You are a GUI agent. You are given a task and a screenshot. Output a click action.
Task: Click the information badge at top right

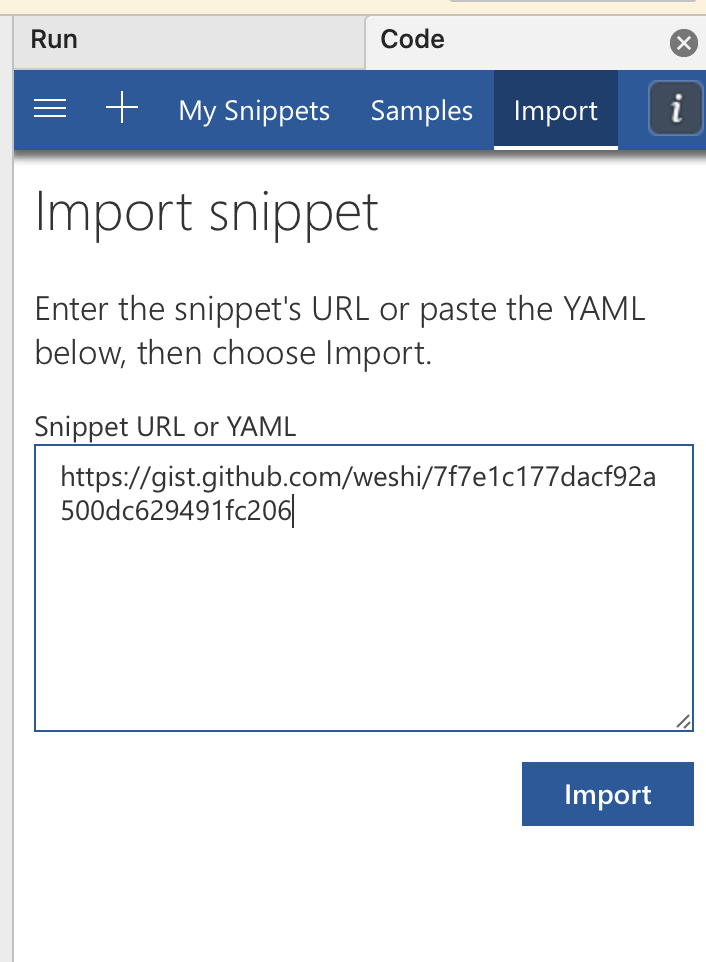(677, 108)
